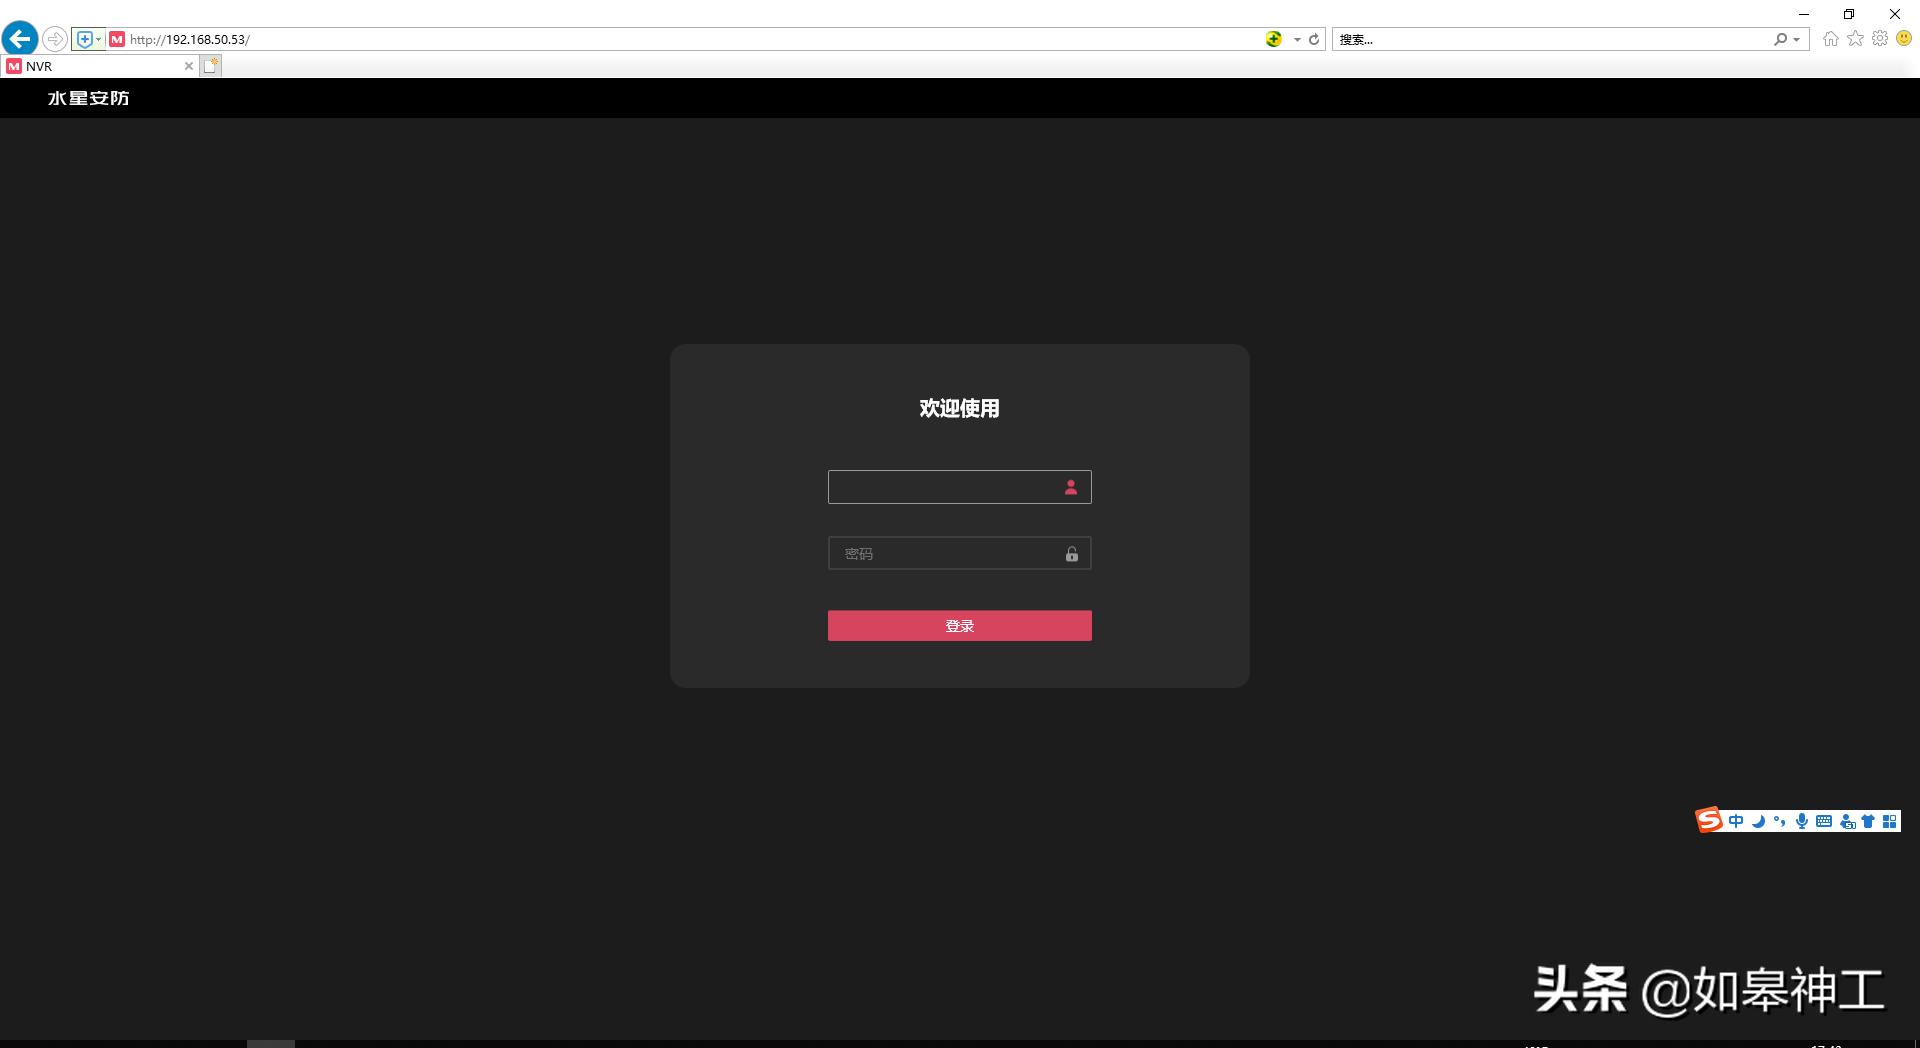Click the username person icon in login form
Viewport: 1920px width, 1048px height.
(1070, 487)
